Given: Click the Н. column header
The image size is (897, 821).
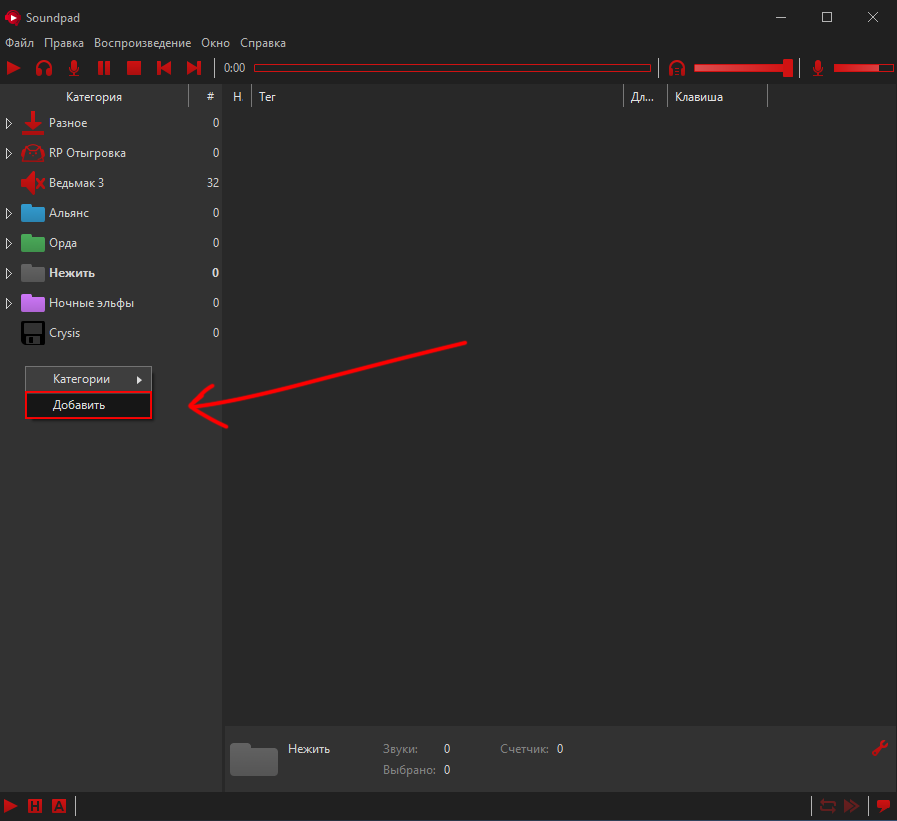Looking at the screenshot, I should [x=237, y=97].
